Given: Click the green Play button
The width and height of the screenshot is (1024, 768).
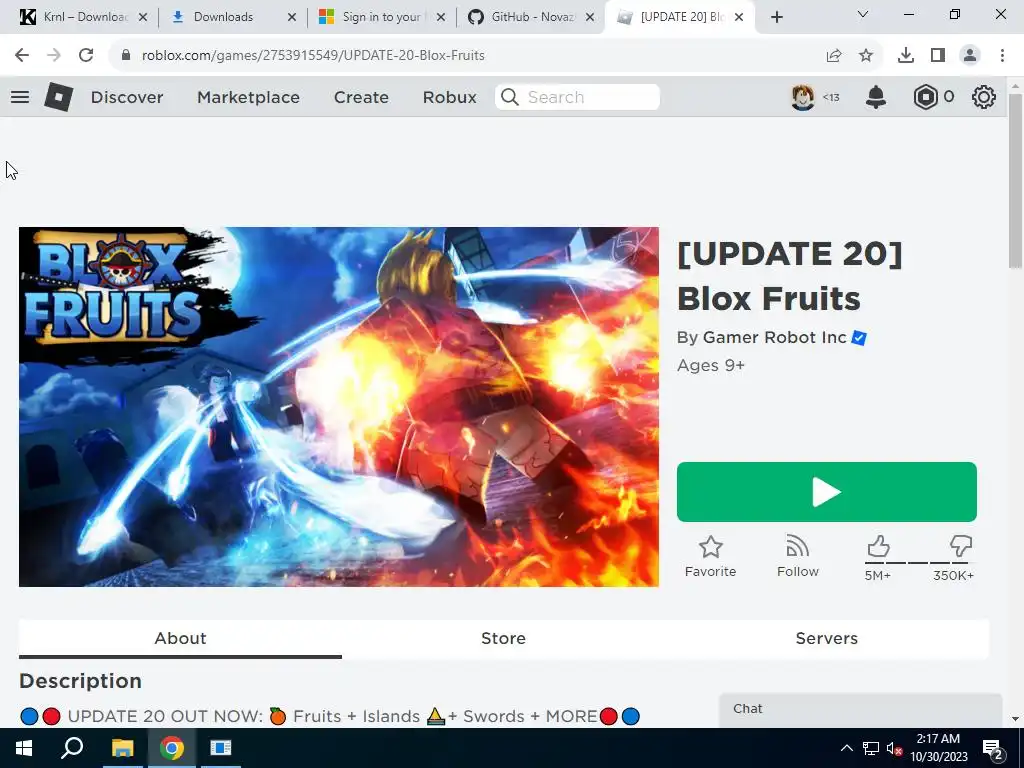Looking at the screenshot, I should click(x=827, y=492).
